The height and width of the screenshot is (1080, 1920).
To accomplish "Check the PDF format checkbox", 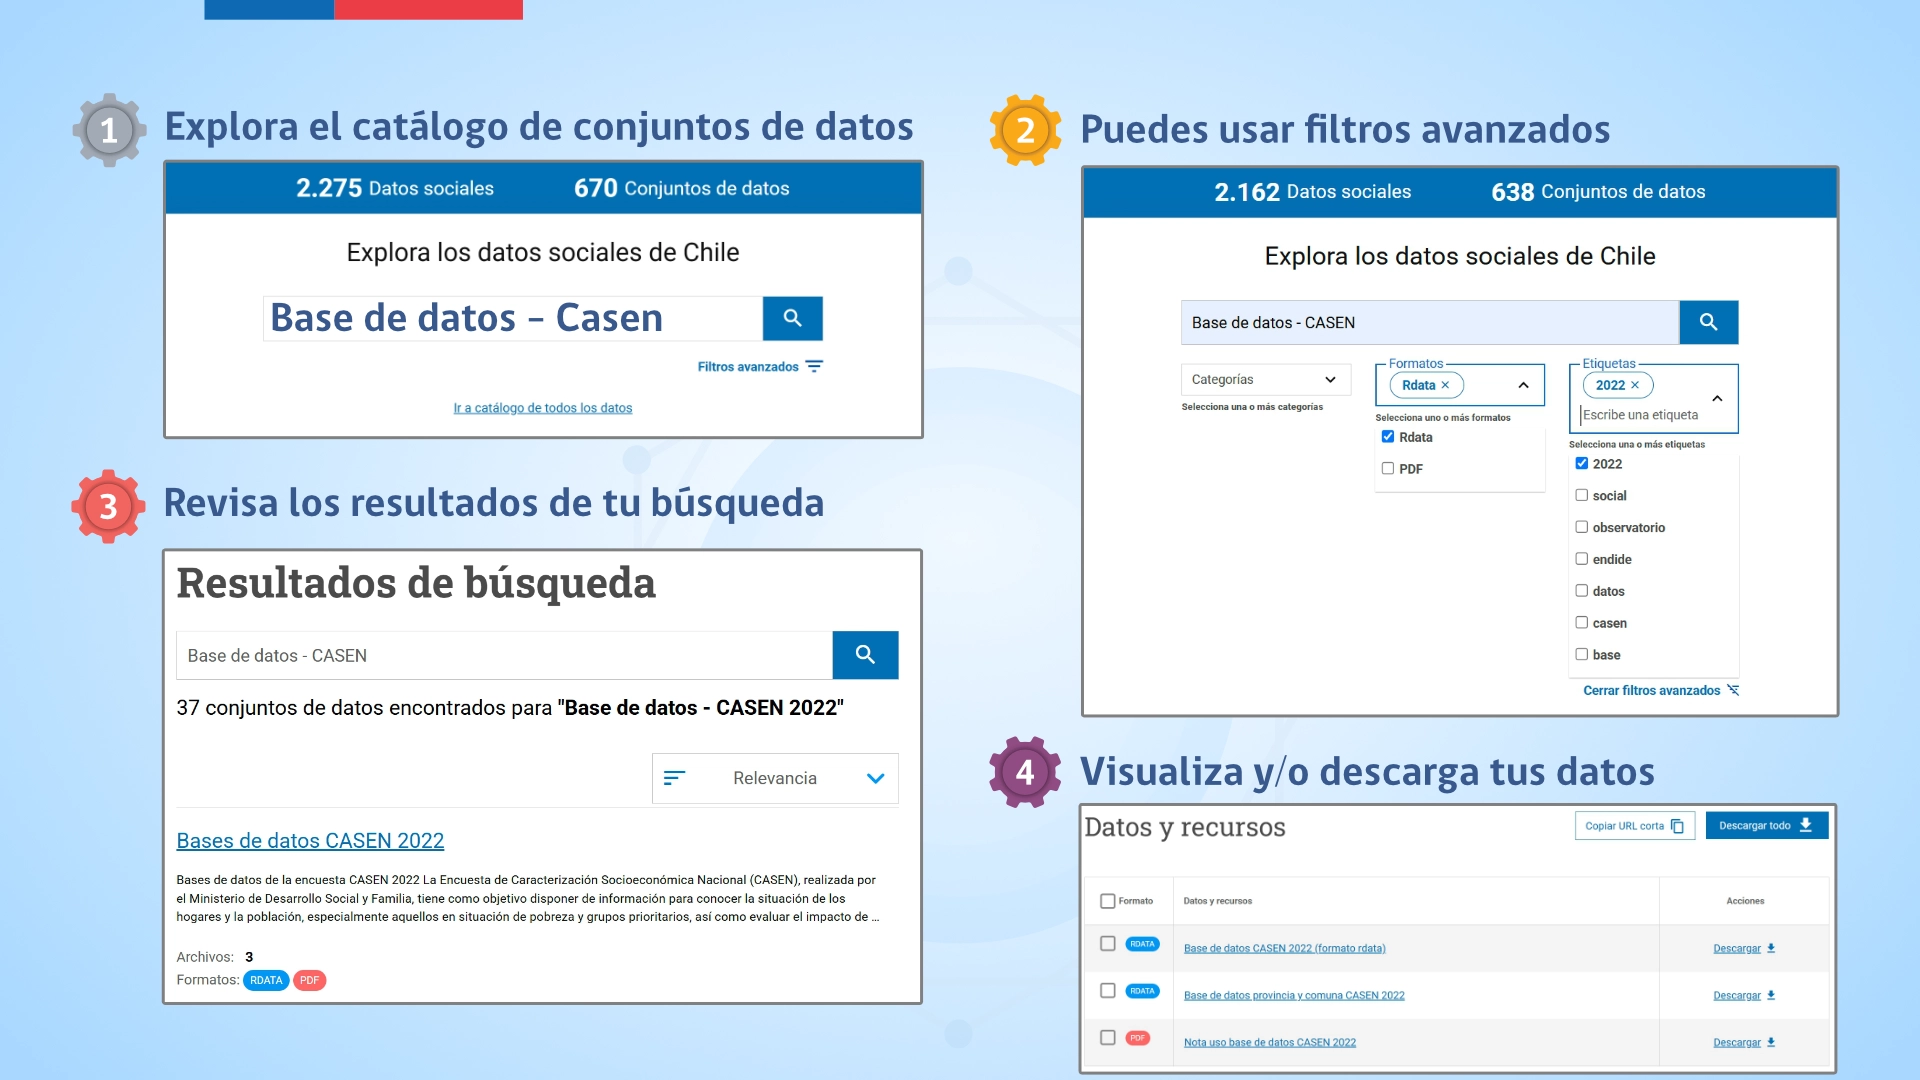I will click(x=1387, y=468).
